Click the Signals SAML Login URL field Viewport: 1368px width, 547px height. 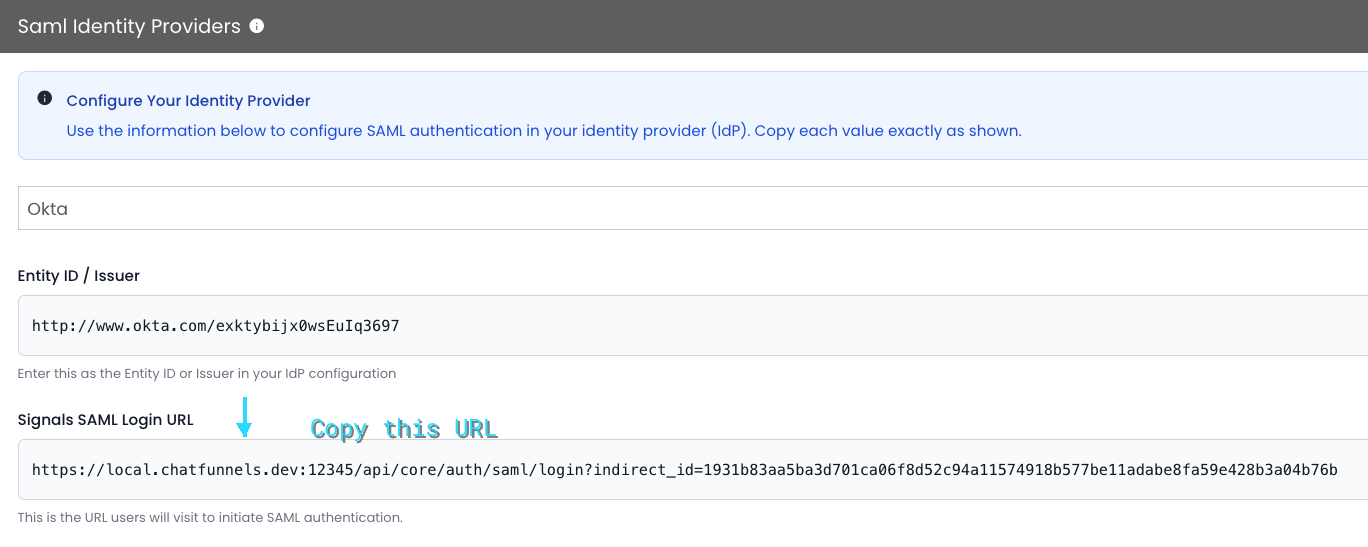click(x=692, y=469)
